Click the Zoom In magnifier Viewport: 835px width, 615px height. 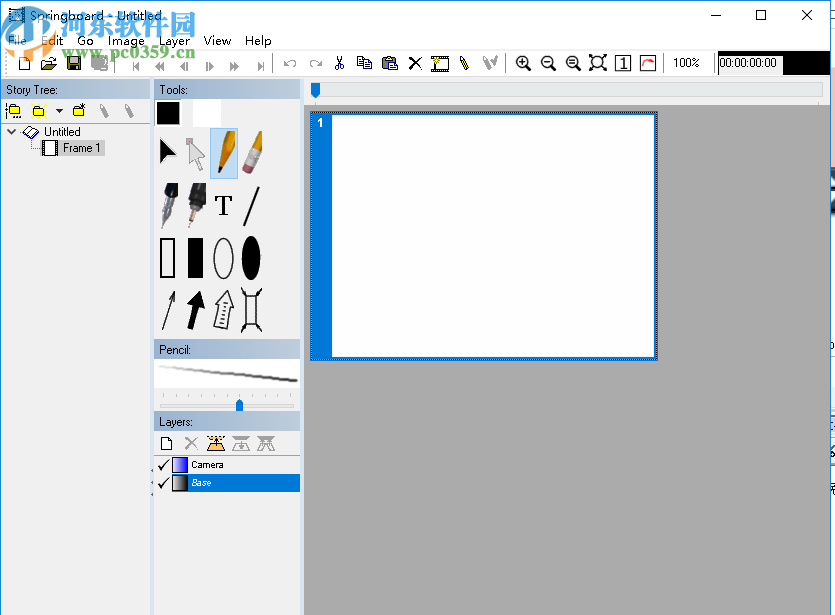click(522, 63)
